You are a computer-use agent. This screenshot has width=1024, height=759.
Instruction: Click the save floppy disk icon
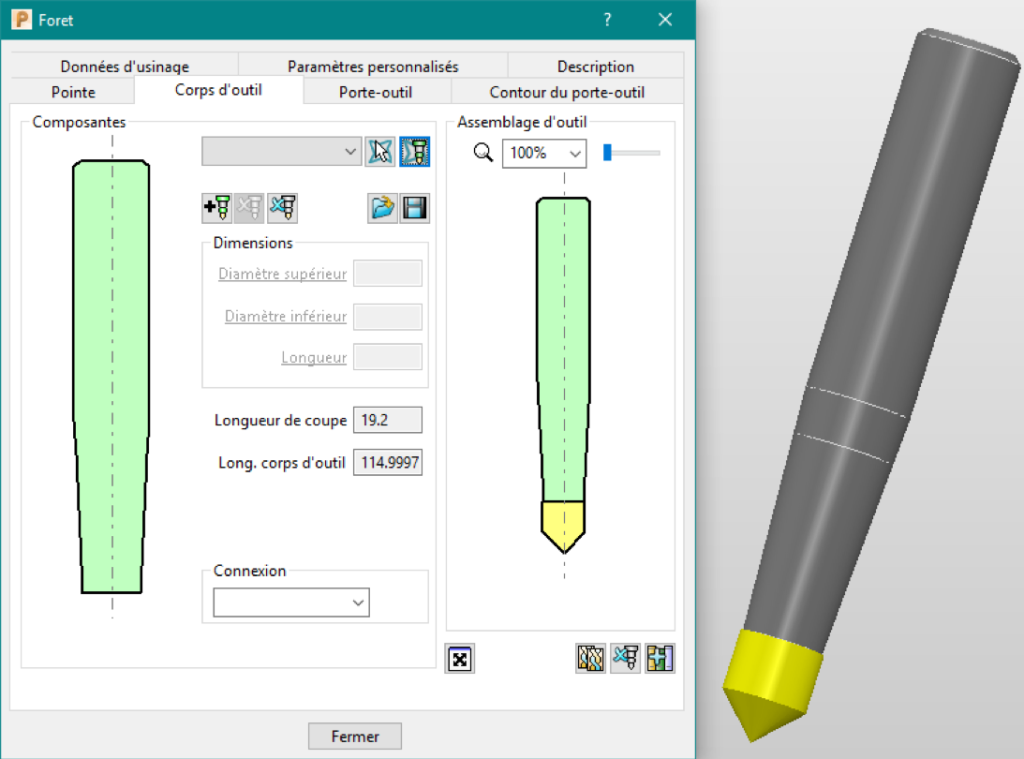tap(415, 208)
